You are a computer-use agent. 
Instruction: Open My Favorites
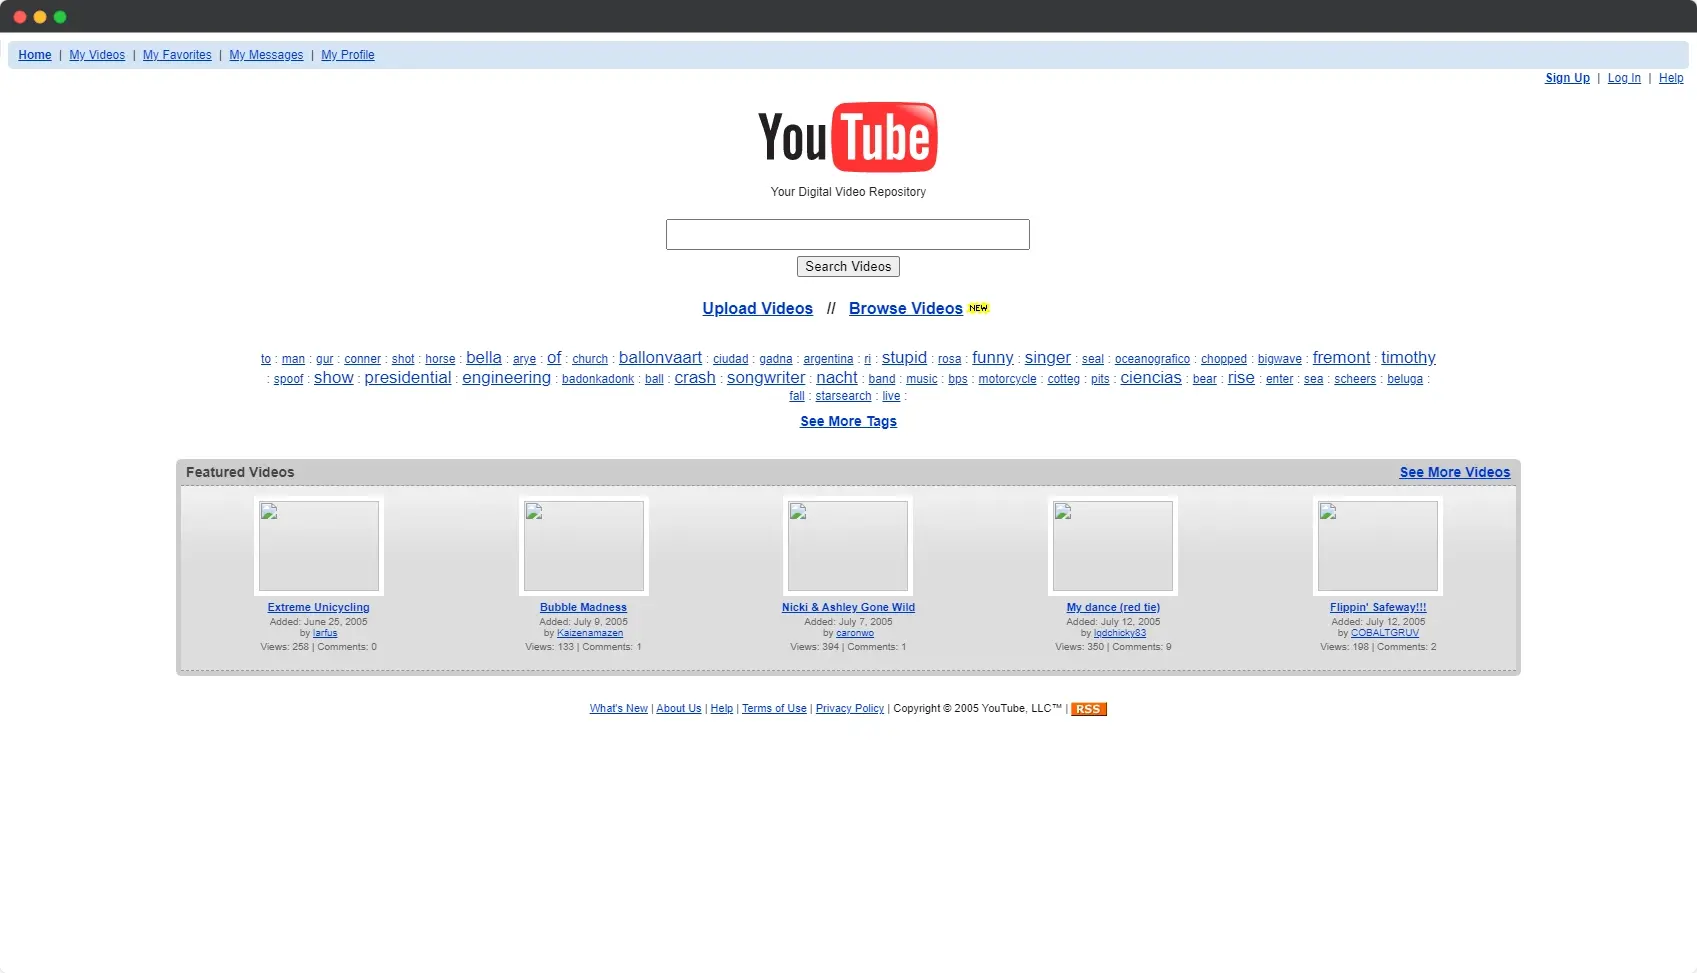tap(177, 55)
